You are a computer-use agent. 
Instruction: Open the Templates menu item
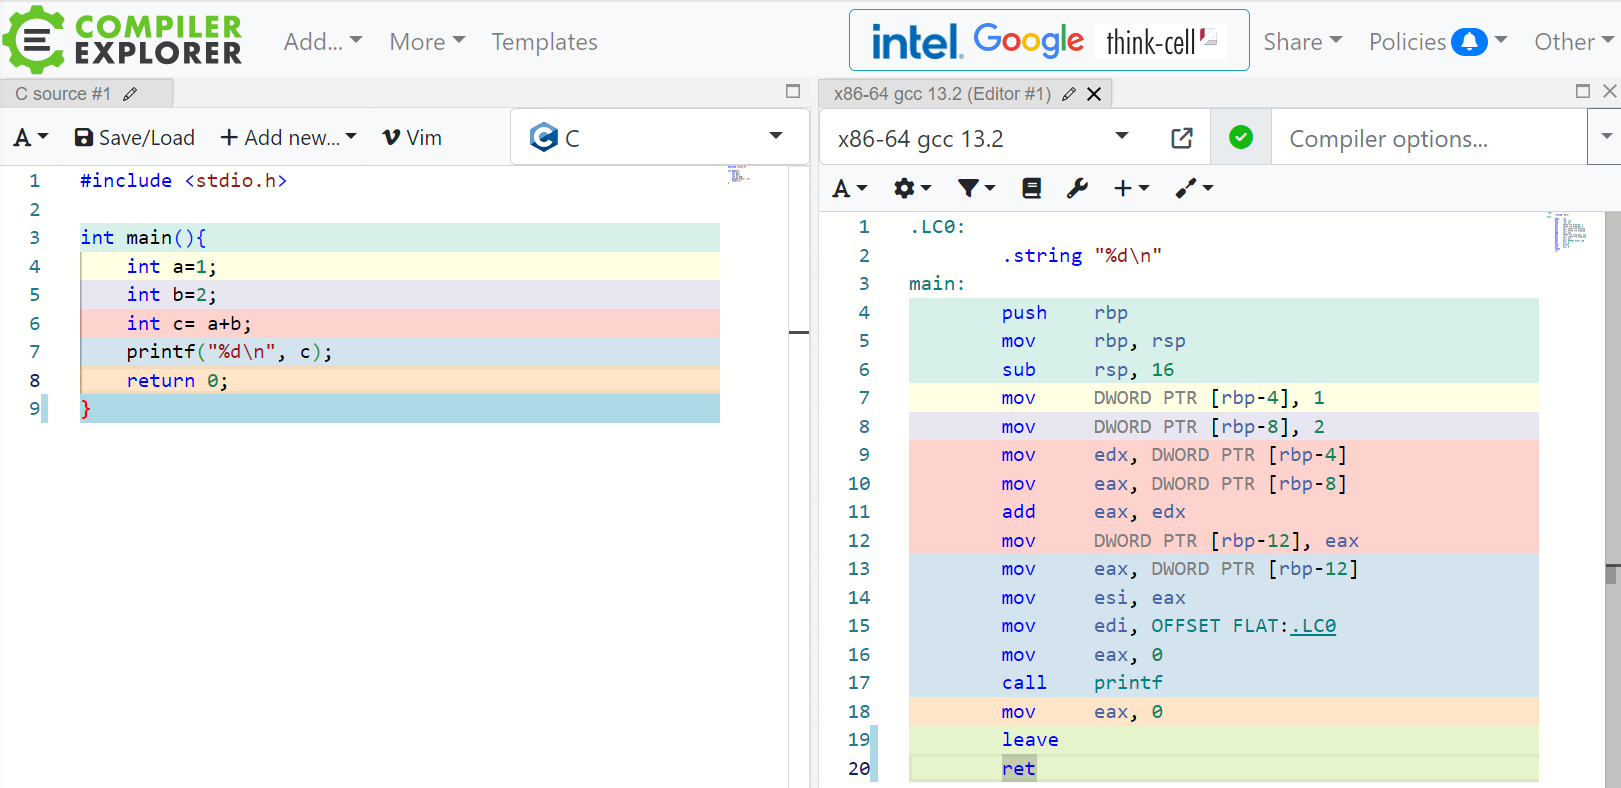point(544,42)
